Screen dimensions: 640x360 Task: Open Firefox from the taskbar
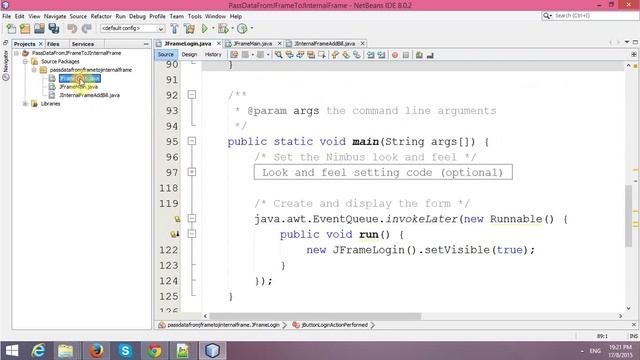click(x=96, y=351)
